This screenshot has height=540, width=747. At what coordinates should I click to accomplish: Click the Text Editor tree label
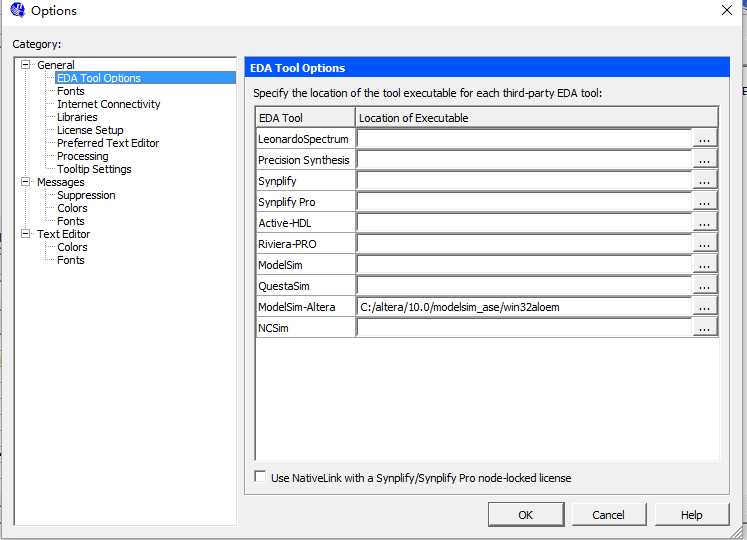pos(63,234)
